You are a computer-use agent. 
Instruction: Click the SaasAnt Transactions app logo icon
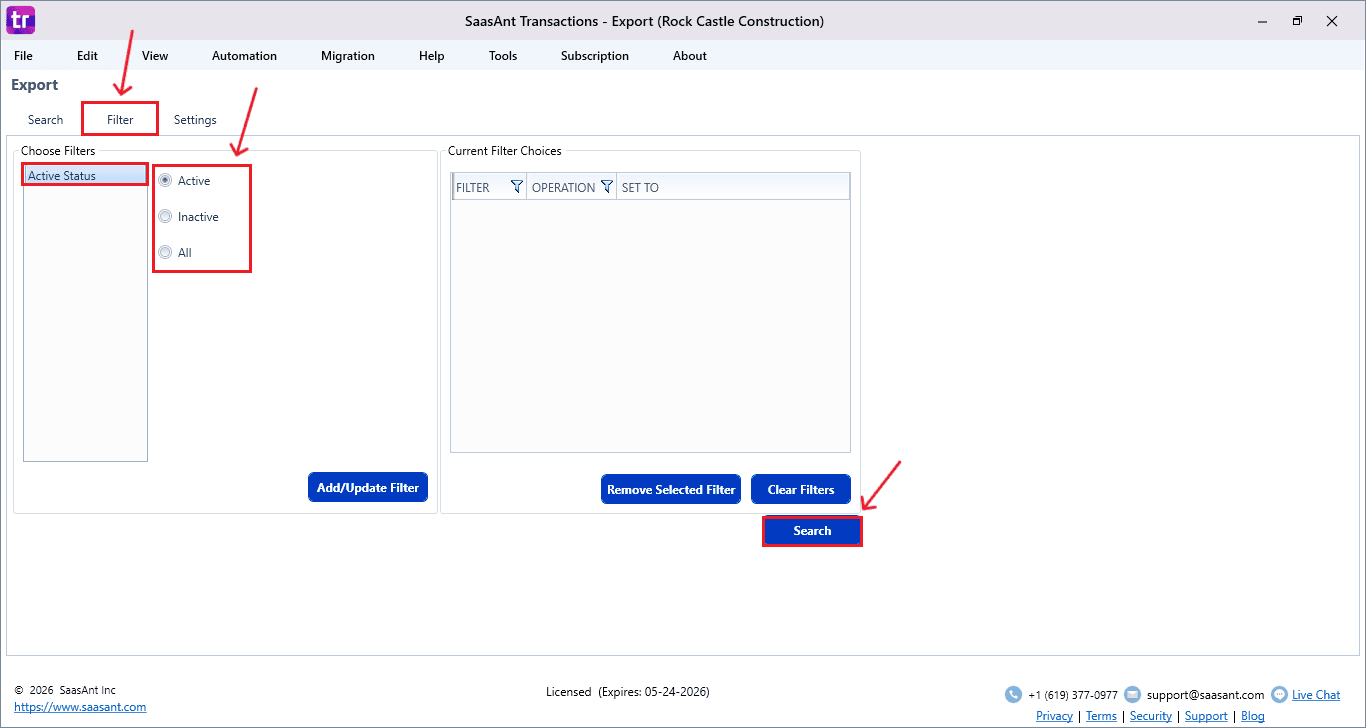click(x=21, y=20)
